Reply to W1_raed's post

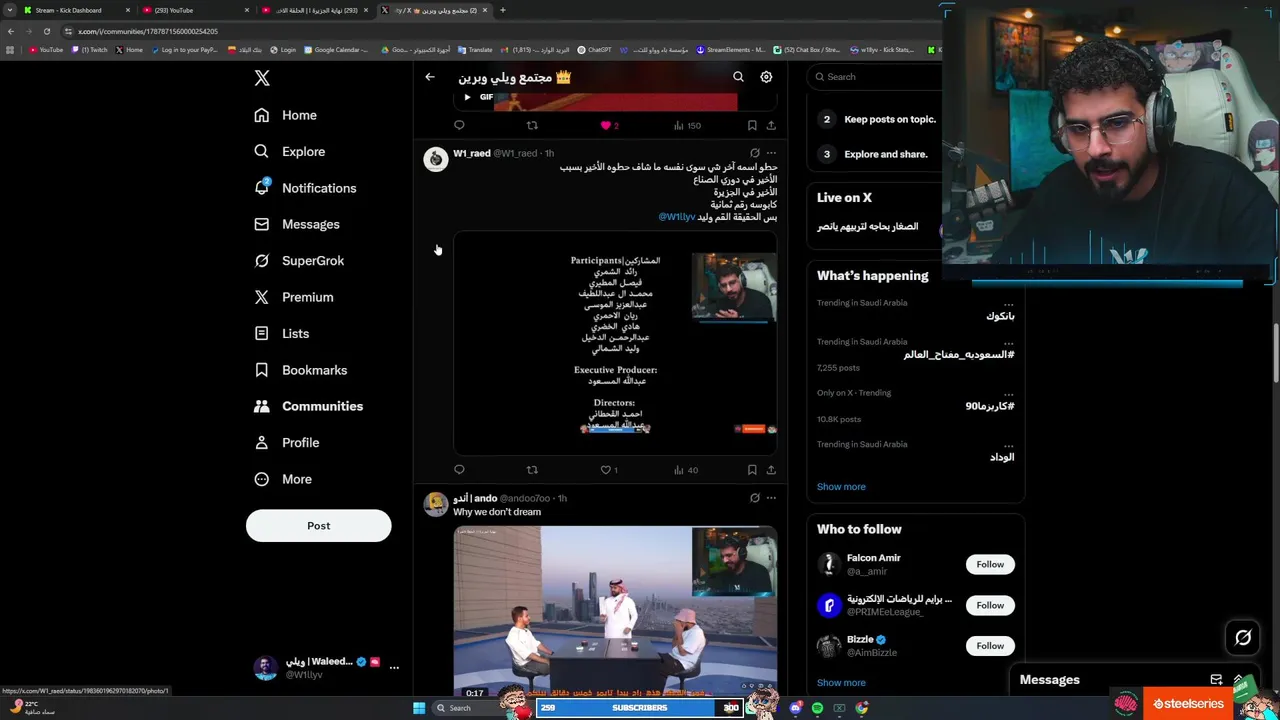tap(459, 469)
